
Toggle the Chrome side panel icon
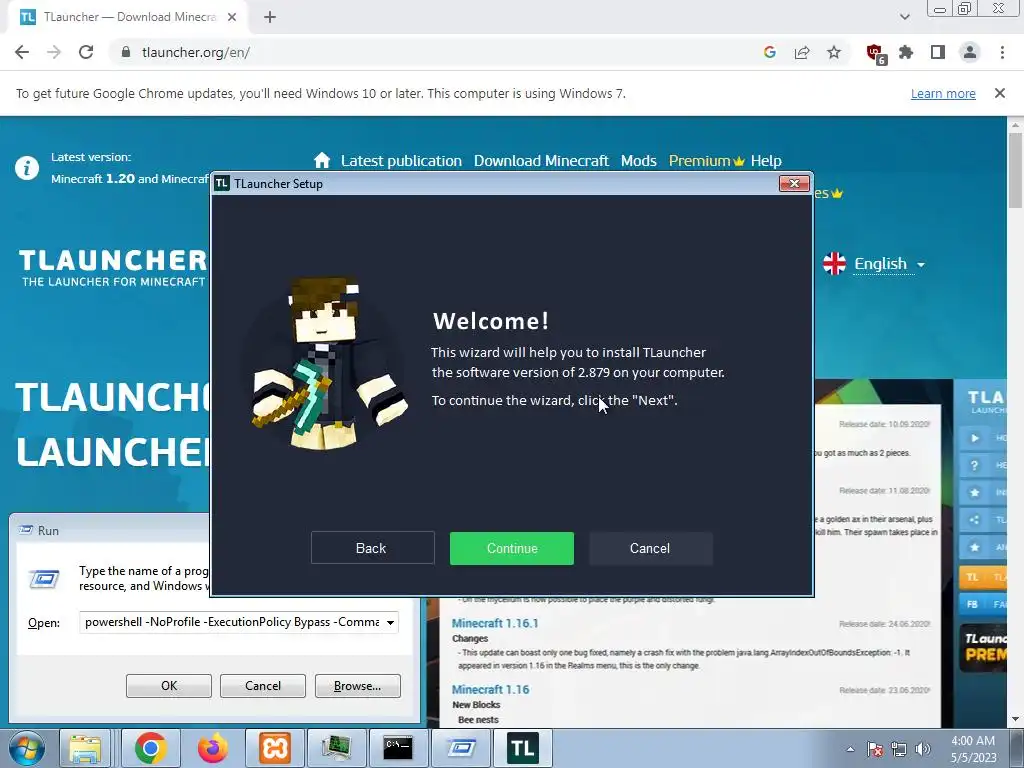point(938,52)
